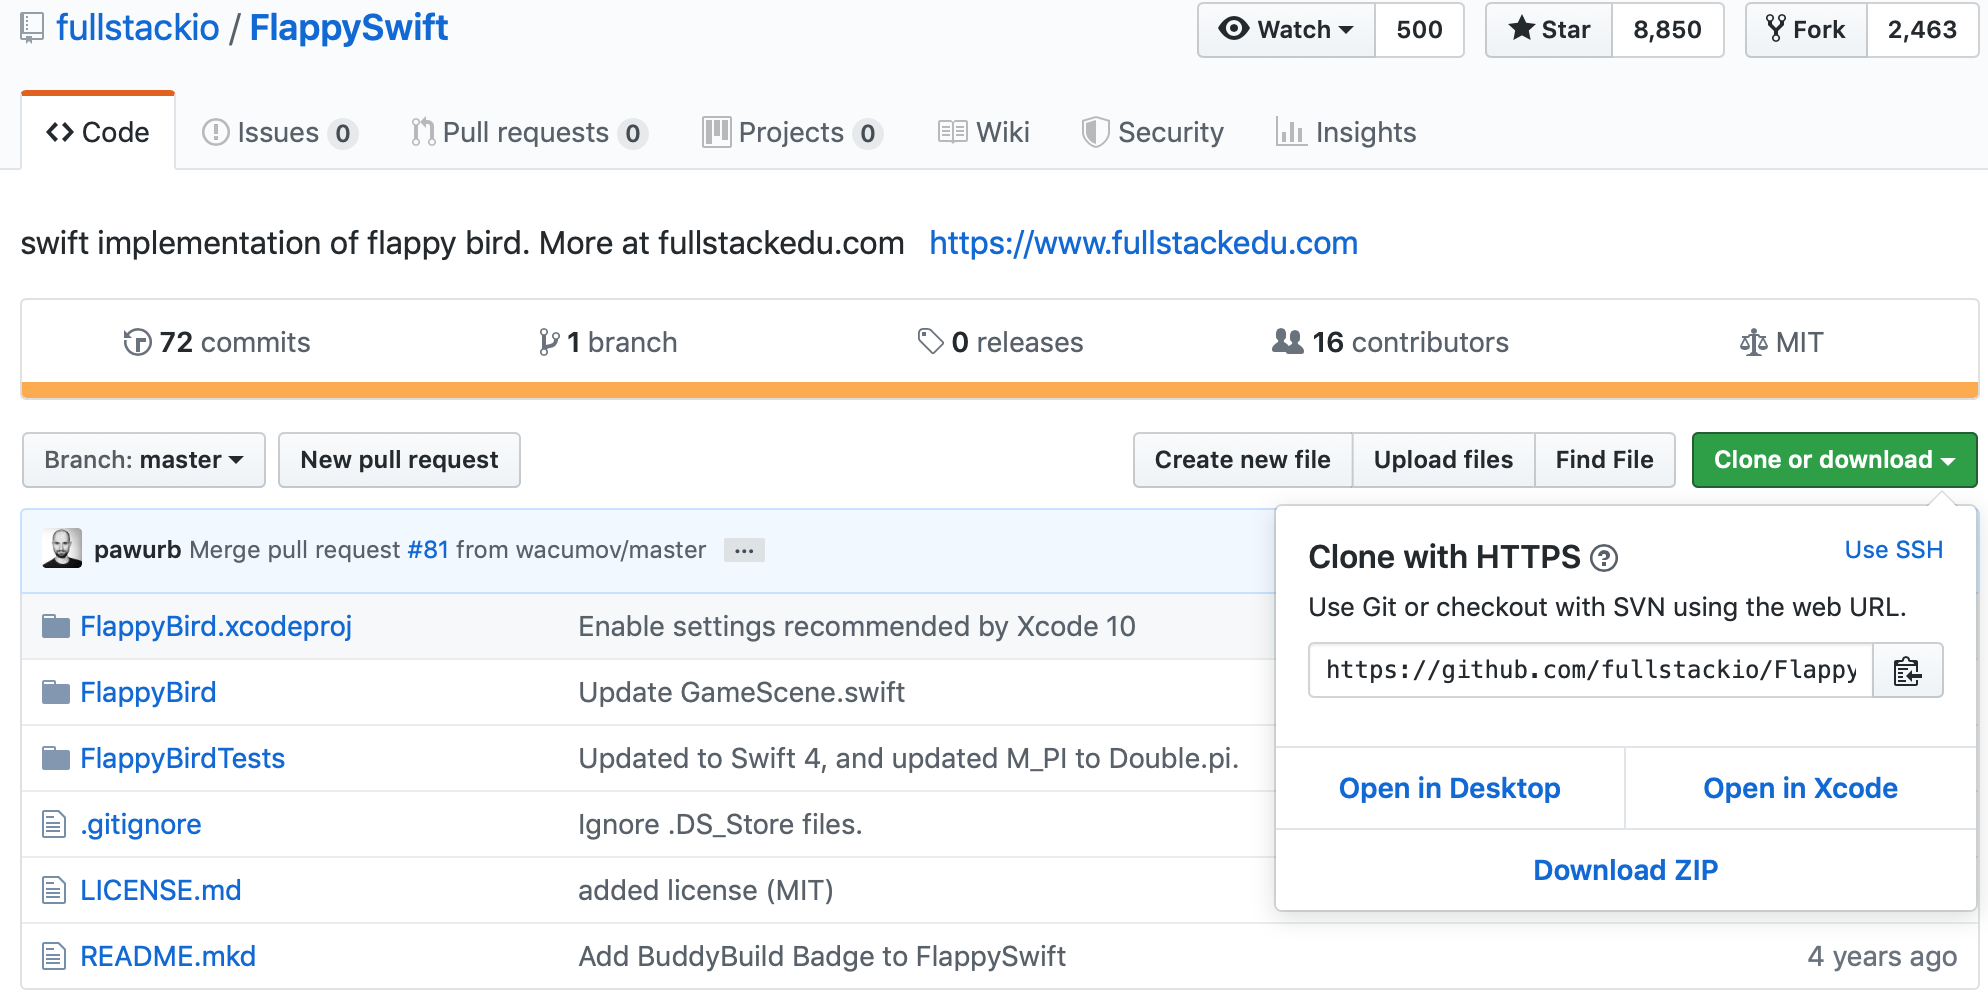The width and height of the screenshot is (1988, 994).
Task: Click 'Add BuddyBuild Badge to FlappySwift' commit message
Action: point(822,956)
